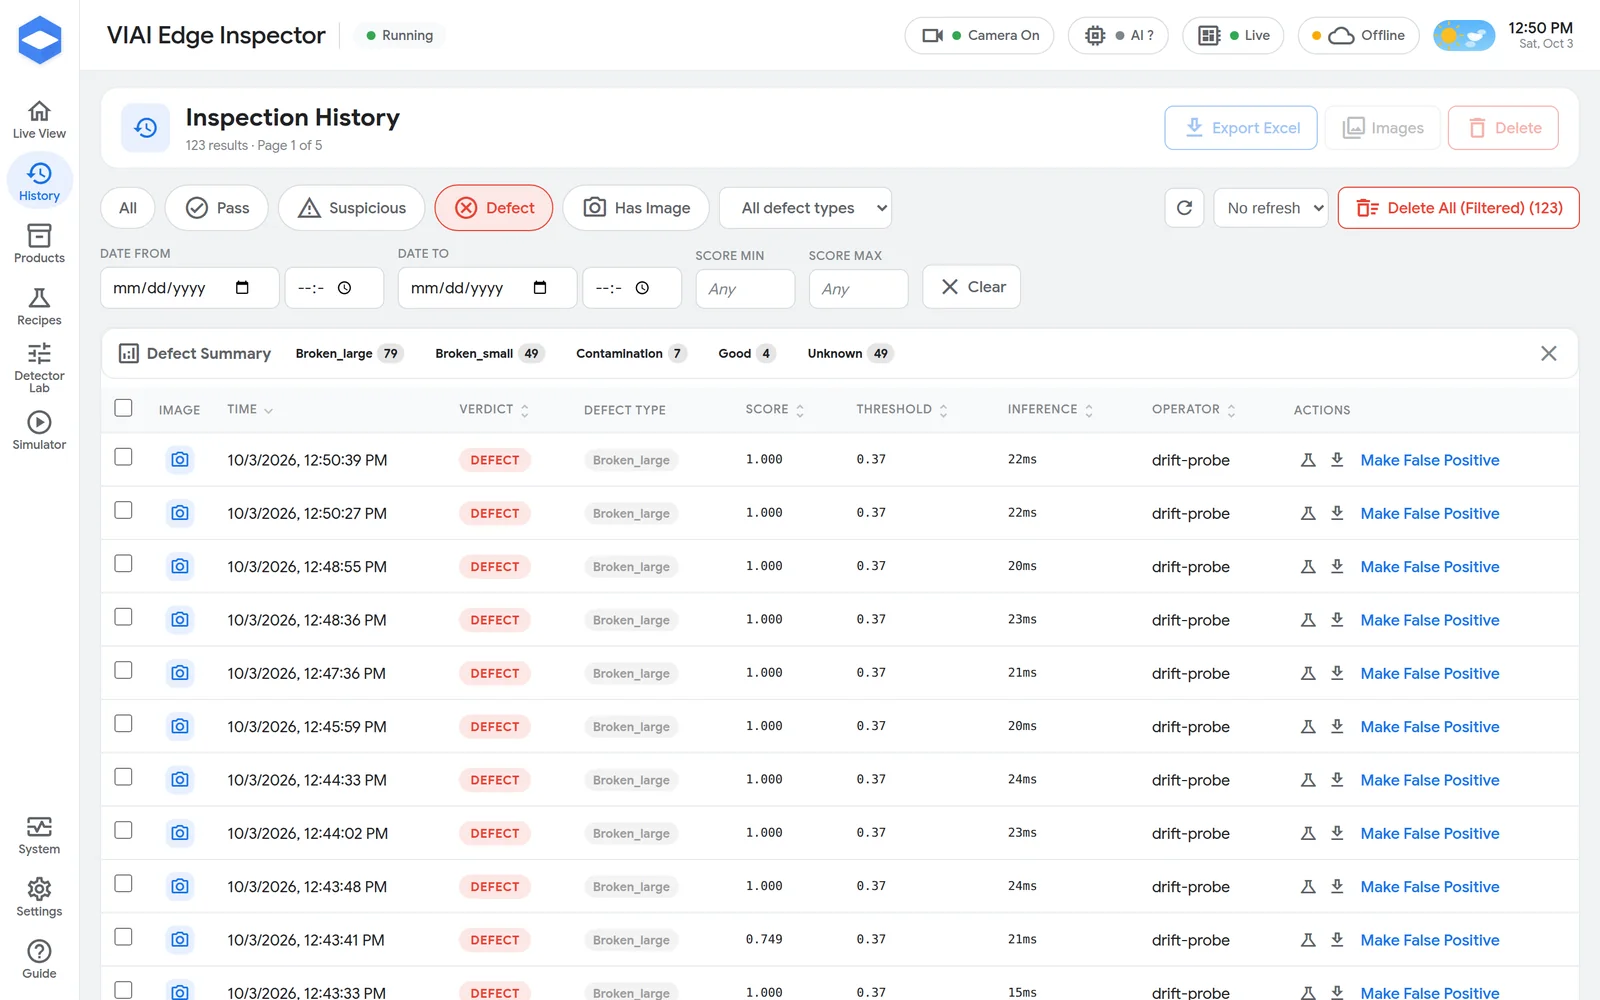Check the select-all header checkbox
1600x1000 pixels.
pyautogui.click(x=123, y=408)
